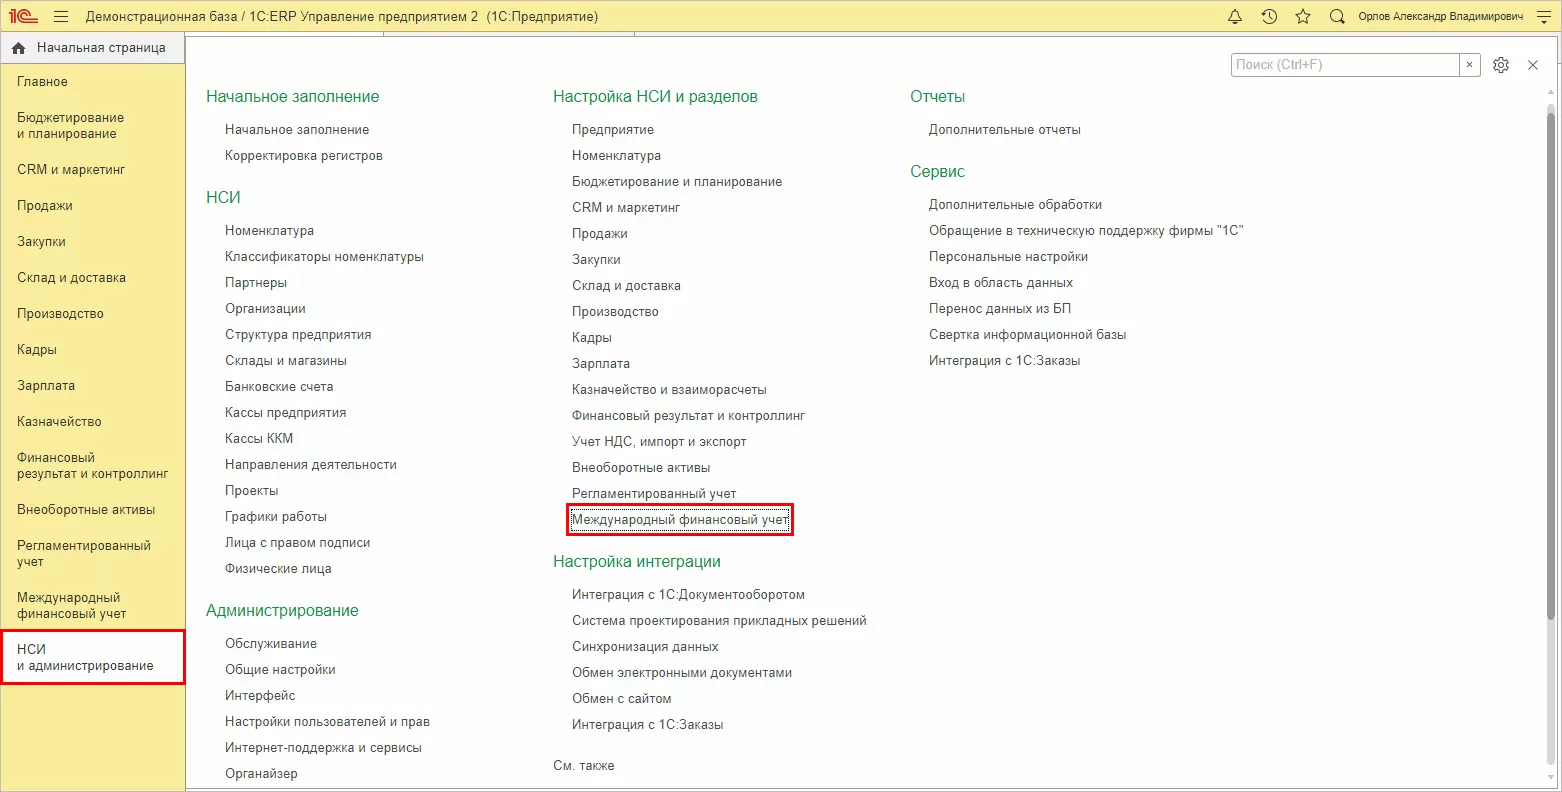Open Склады и магазины

point(286,361)
